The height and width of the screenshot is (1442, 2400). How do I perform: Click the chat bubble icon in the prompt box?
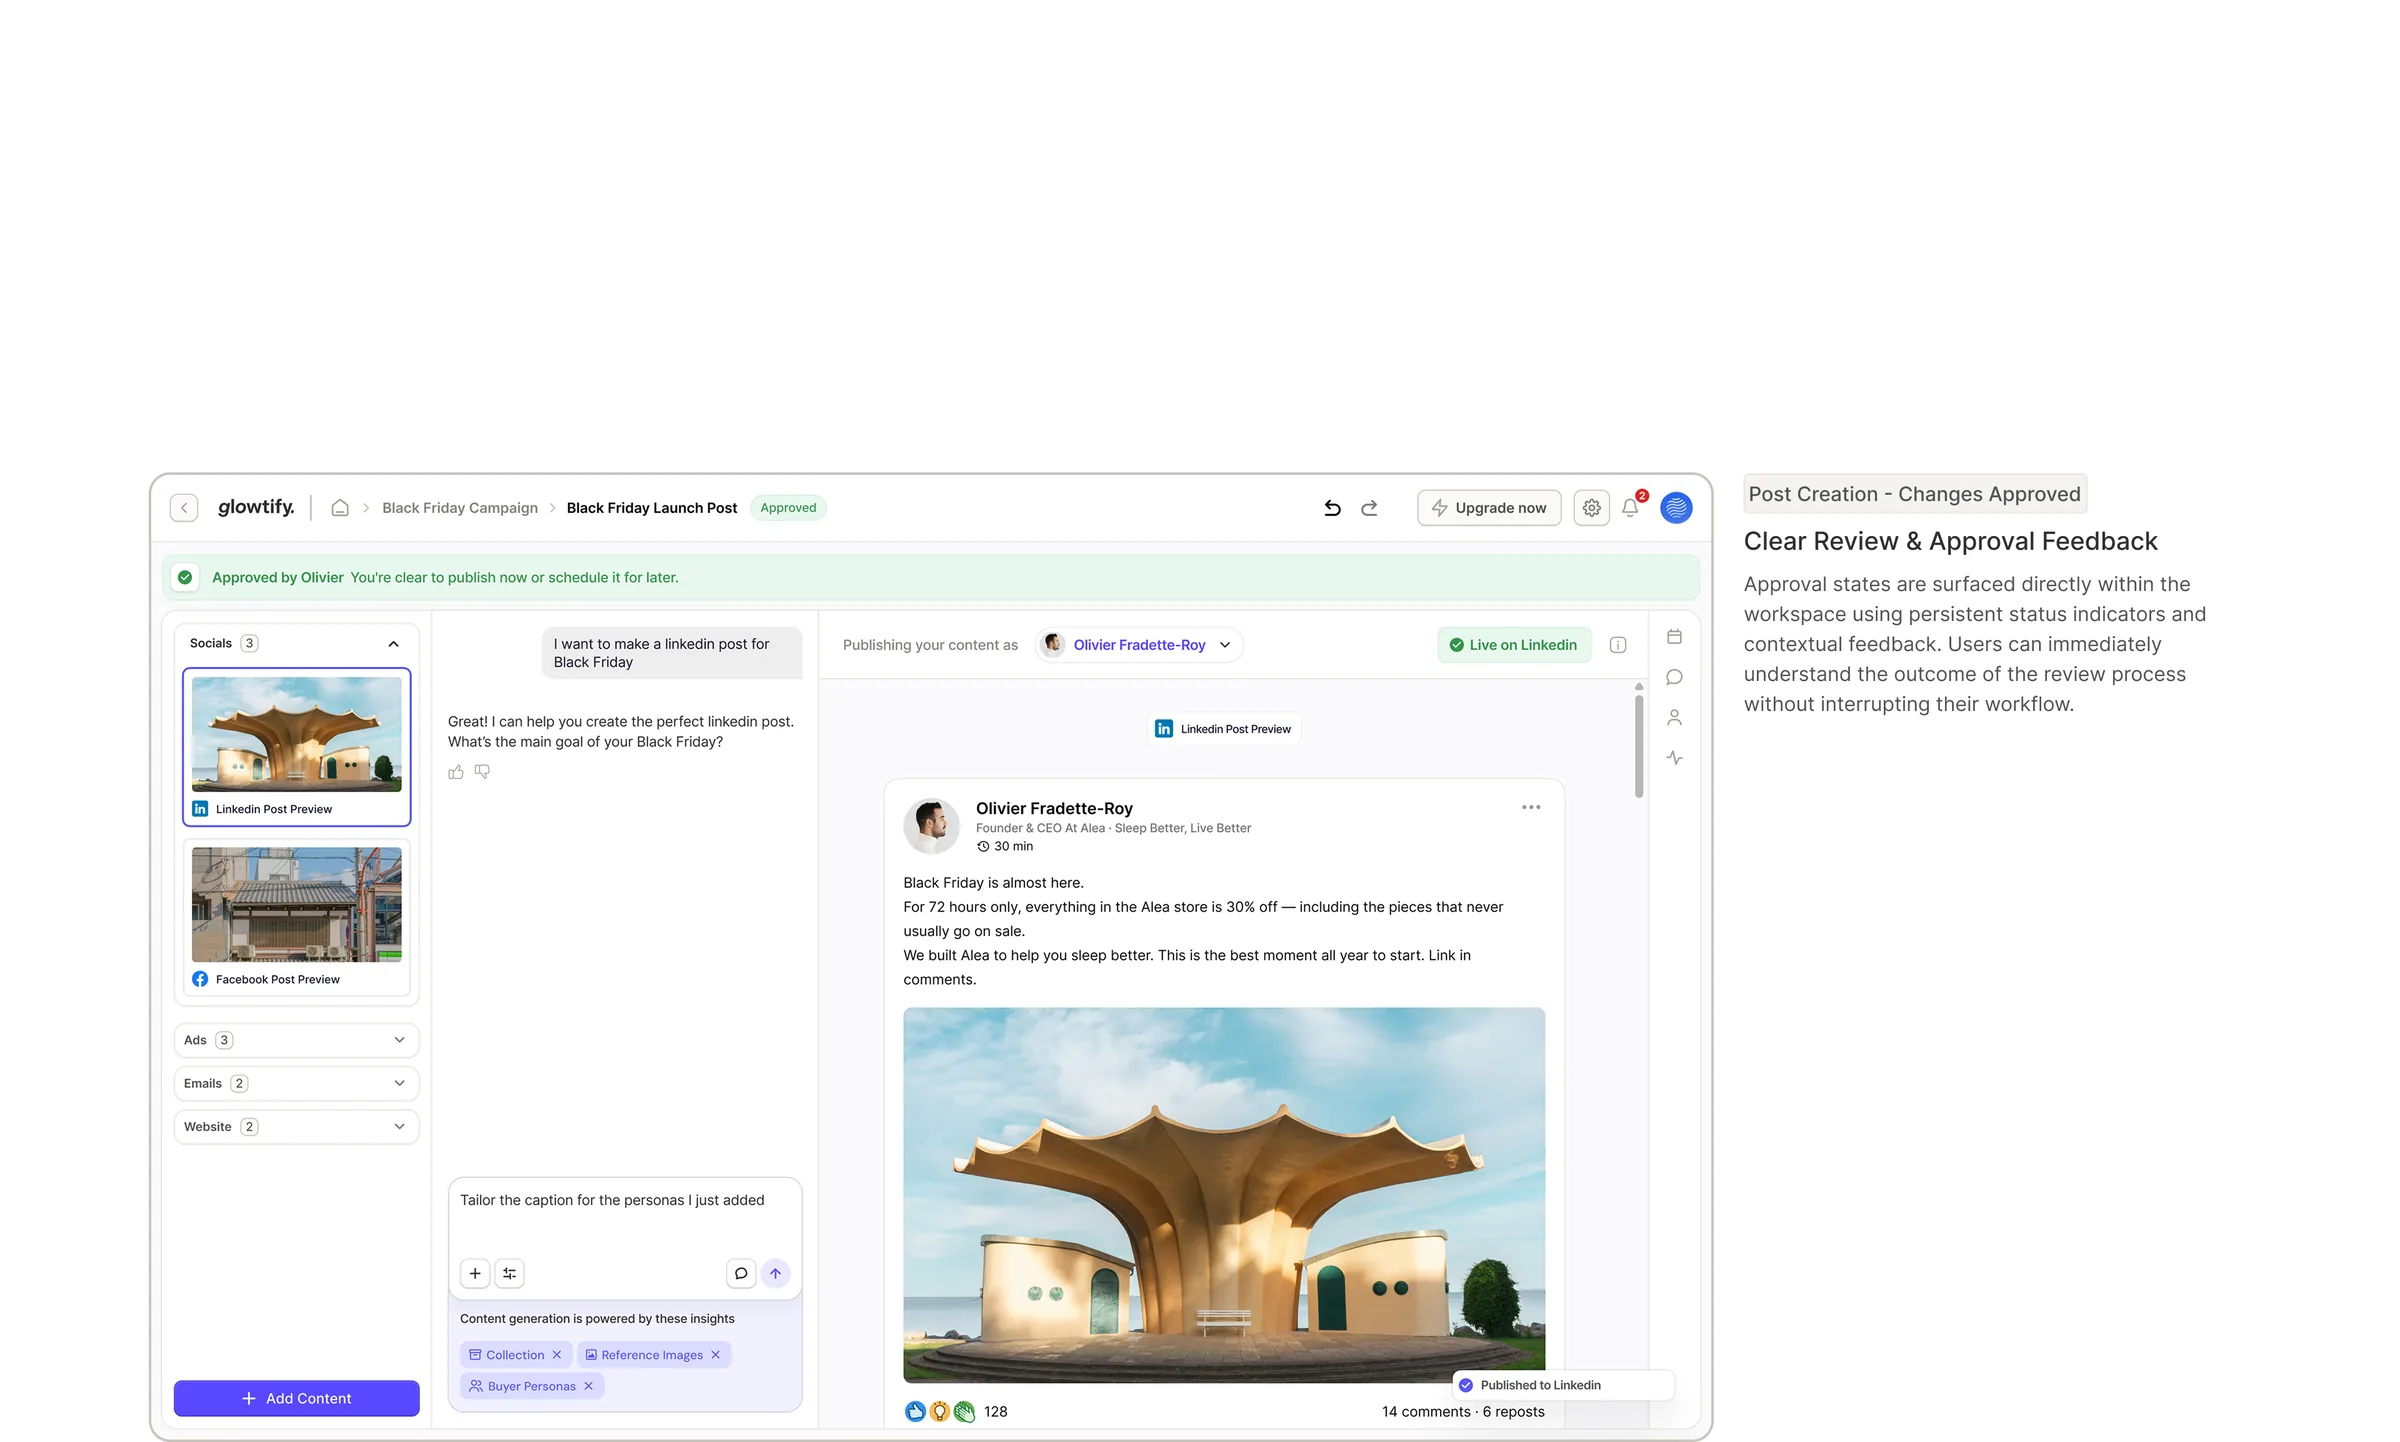[x=741, y=1273]
